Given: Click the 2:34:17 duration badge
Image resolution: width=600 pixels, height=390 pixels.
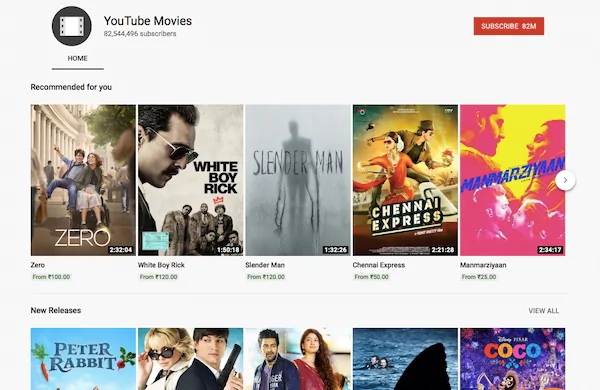Looking at the screenshot, I should [550, 250].
